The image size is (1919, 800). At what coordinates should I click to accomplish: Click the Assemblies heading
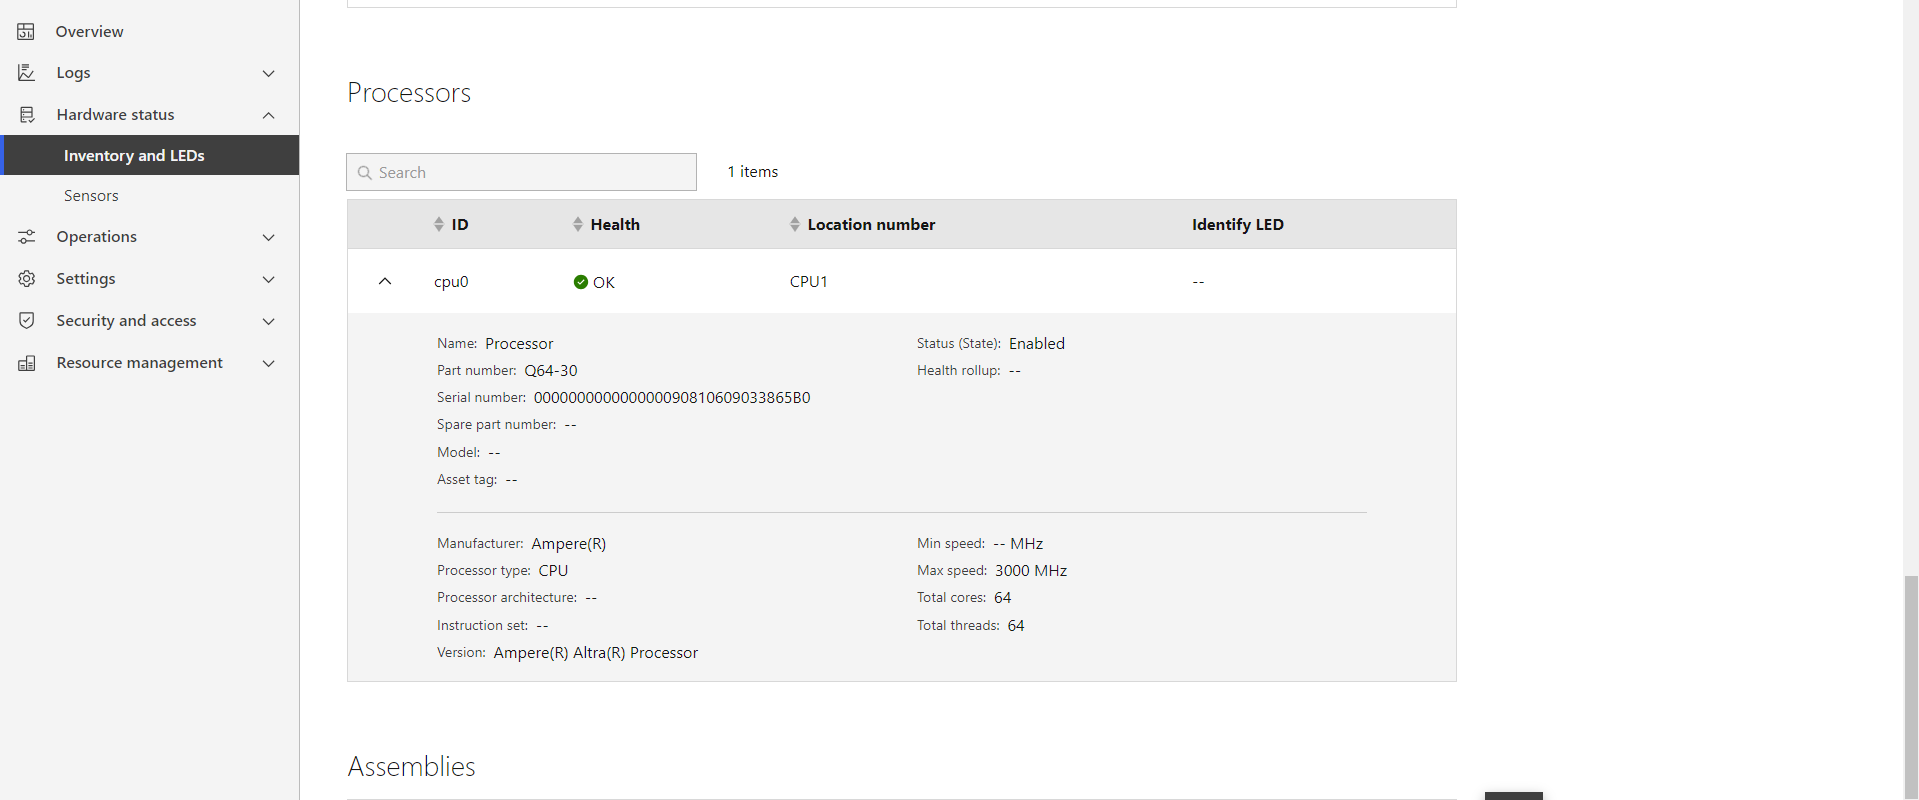pos(412,767)
